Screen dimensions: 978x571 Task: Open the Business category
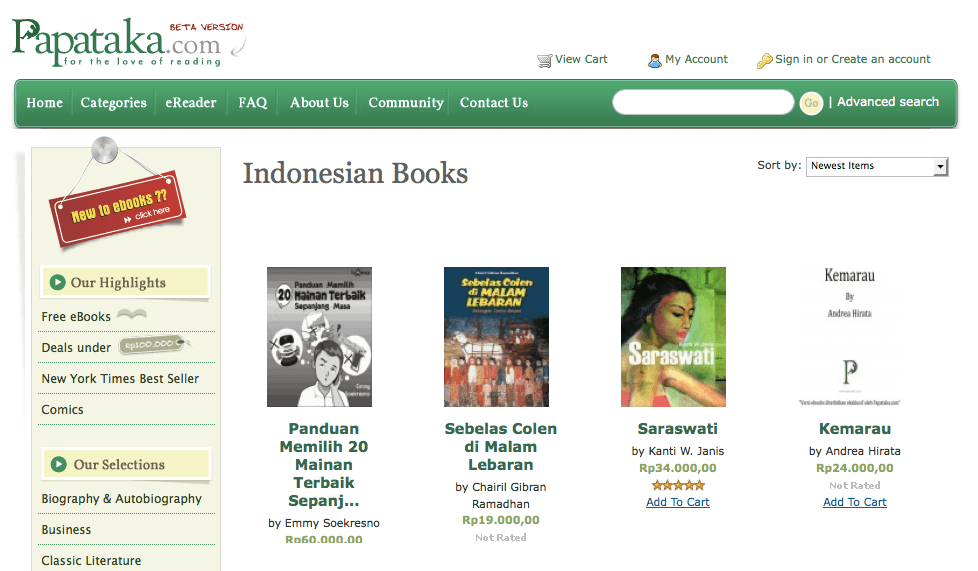[x=66, y=529]
